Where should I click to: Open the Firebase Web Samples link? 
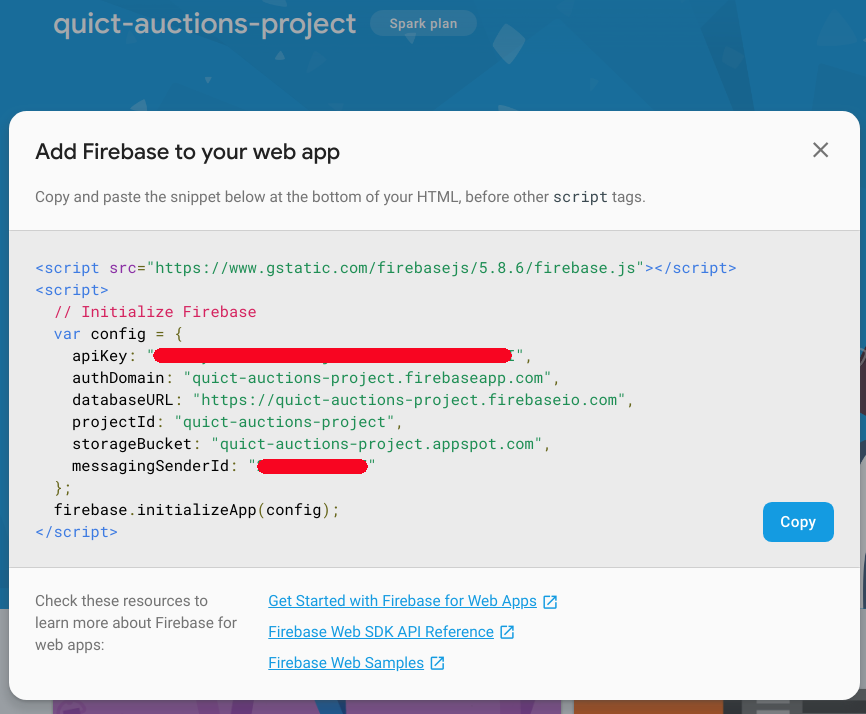tap(346, 663)
